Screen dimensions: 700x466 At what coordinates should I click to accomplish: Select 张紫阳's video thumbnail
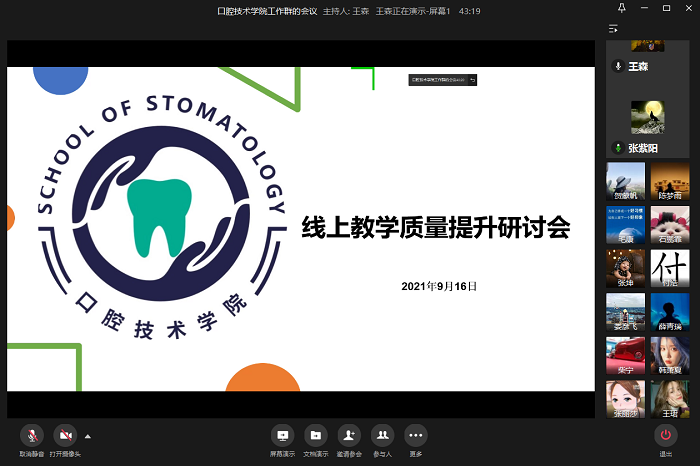(x=649, y=117)
